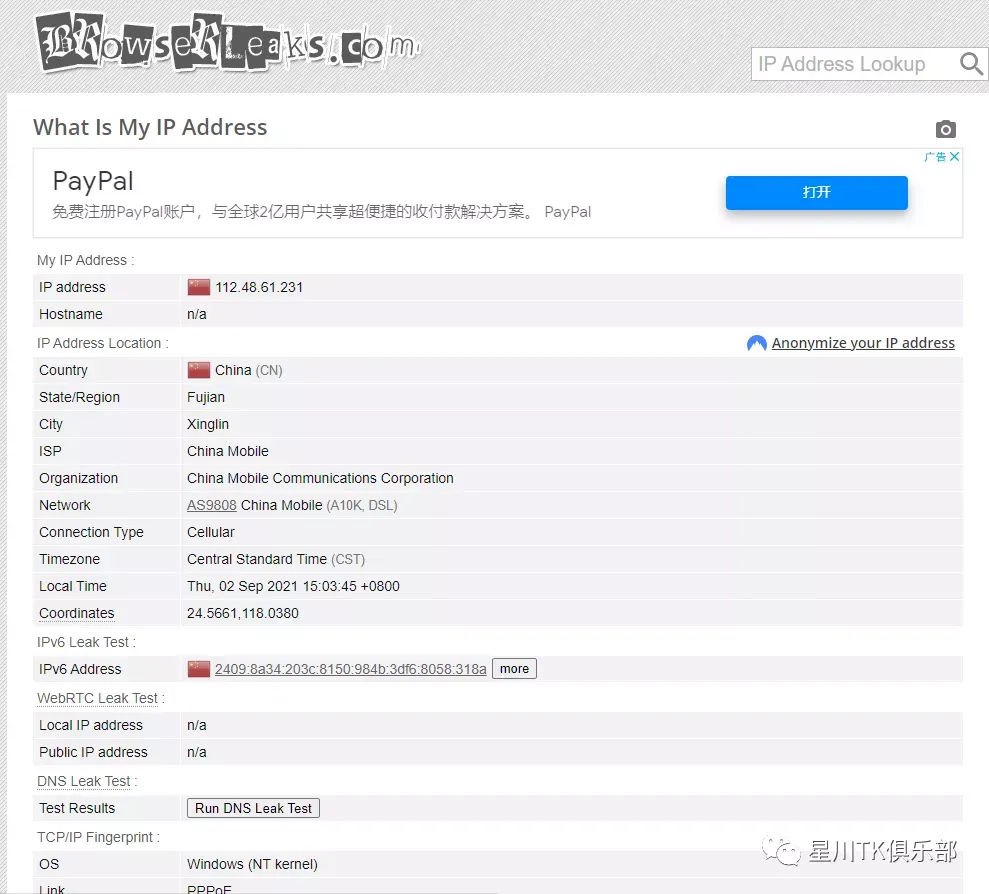Image resolution: width=989 pixels, height=894 pixels.
Task: Open the PayPal ad 打开 button
Action: (816, 192)
